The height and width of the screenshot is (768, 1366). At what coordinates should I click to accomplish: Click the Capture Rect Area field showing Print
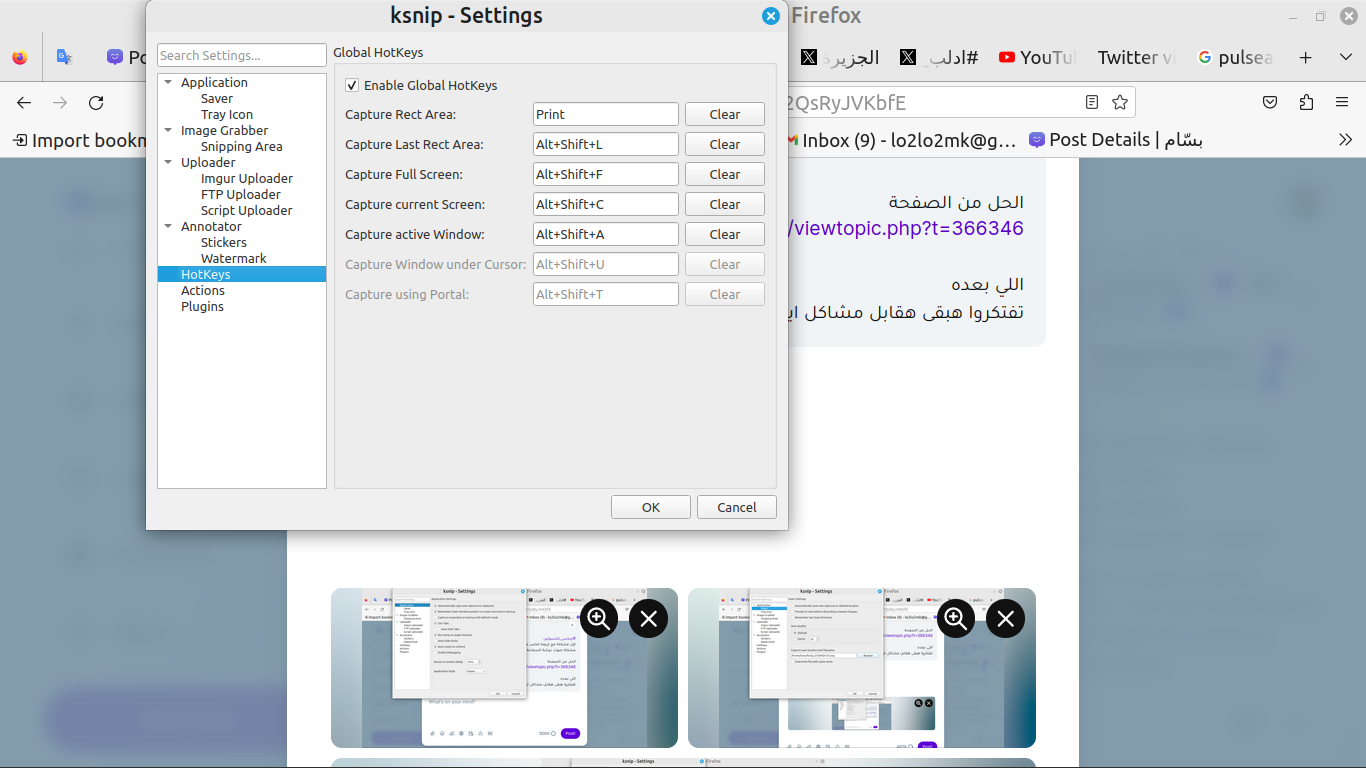(606, 114)
